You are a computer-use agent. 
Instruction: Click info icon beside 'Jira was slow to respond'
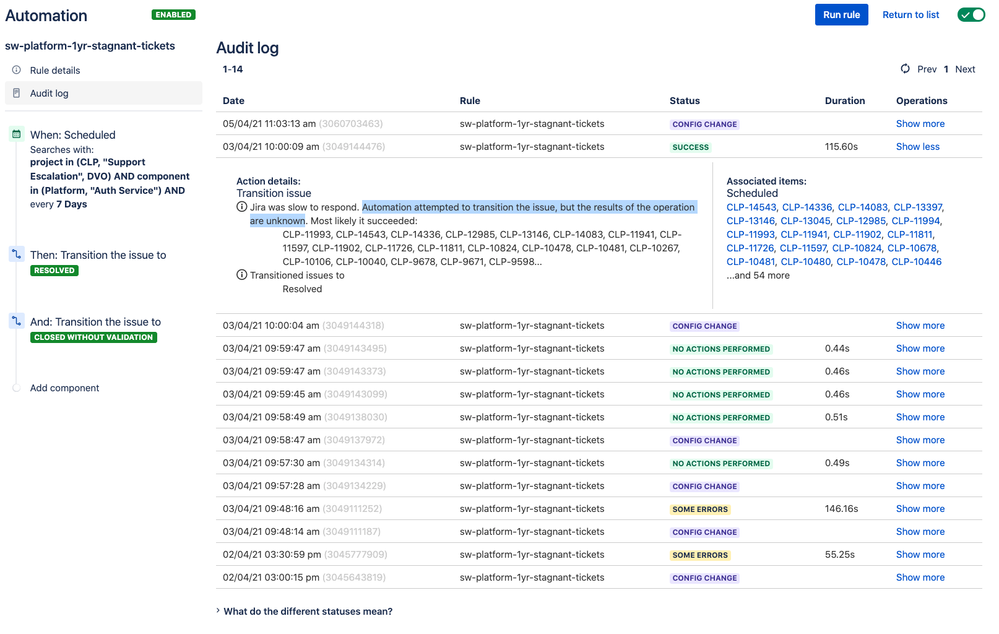coord(241,206)
